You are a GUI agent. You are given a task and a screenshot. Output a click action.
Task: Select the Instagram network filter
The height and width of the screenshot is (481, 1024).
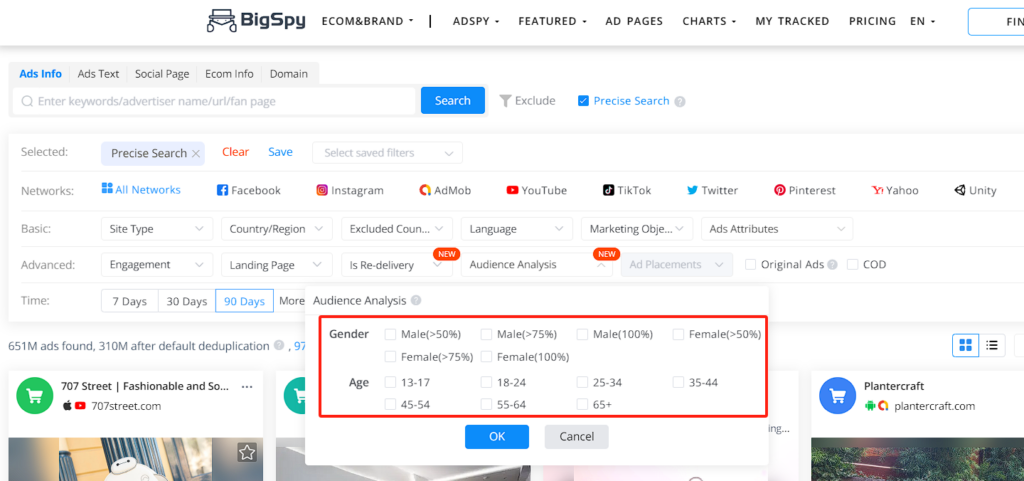pos(350,191)
